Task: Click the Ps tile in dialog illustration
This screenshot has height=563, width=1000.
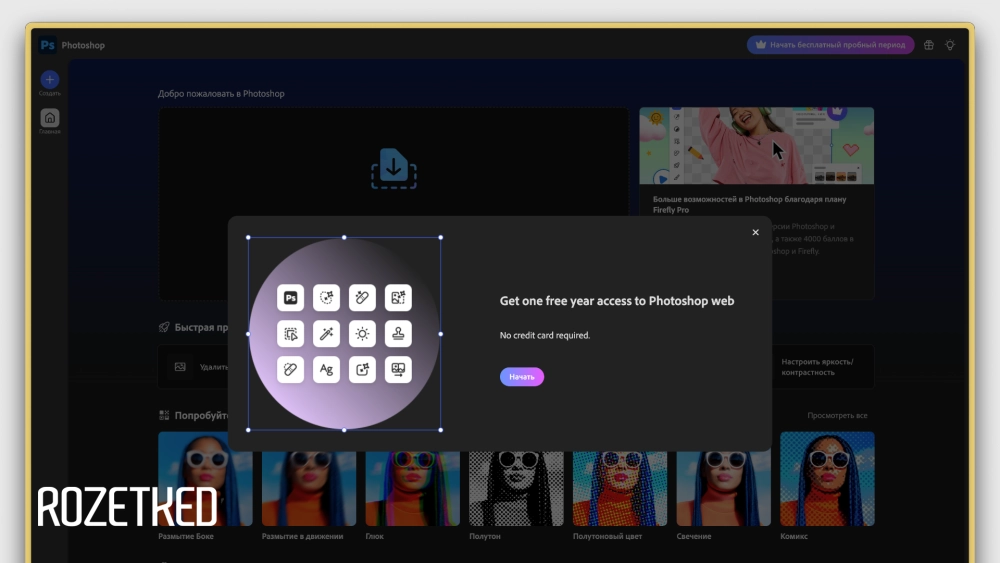Action: click(x=290, y=298)
